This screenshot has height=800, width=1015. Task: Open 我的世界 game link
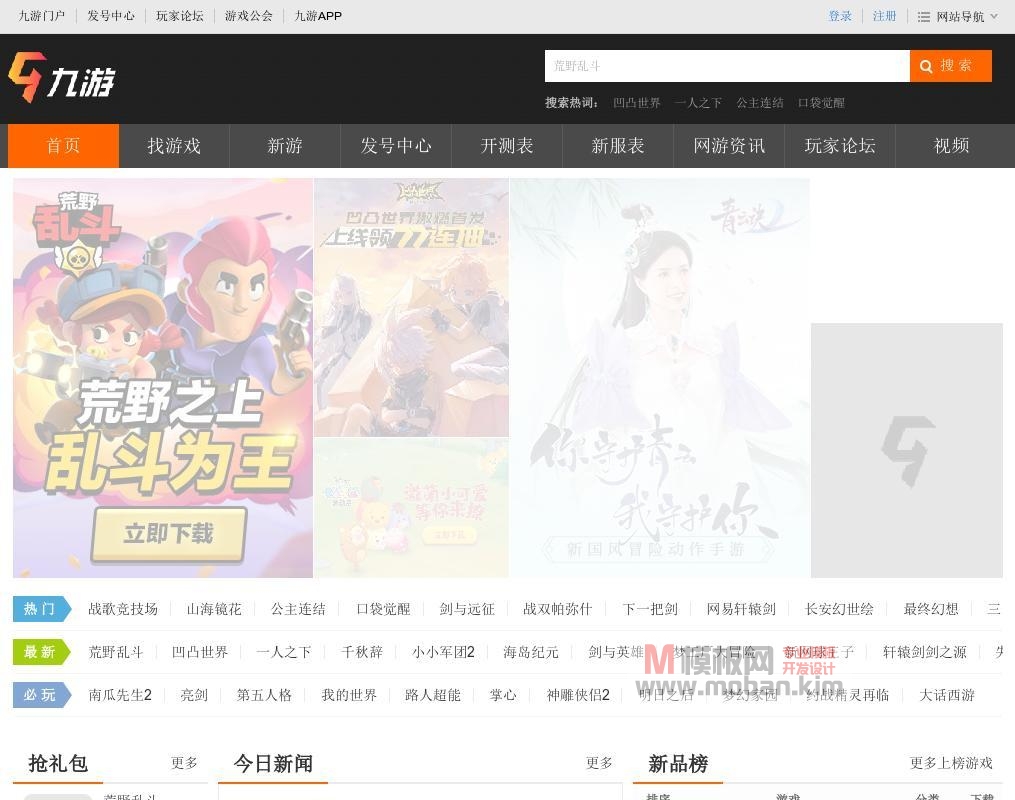tap(349, 695)
